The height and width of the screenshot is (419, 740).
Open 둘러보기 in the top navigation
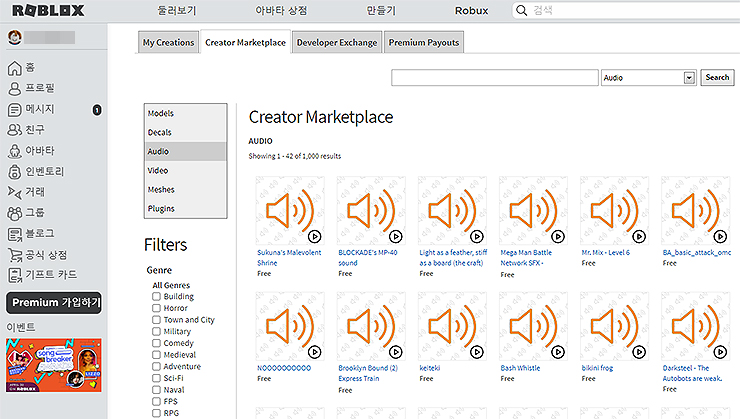coord(177,10)
